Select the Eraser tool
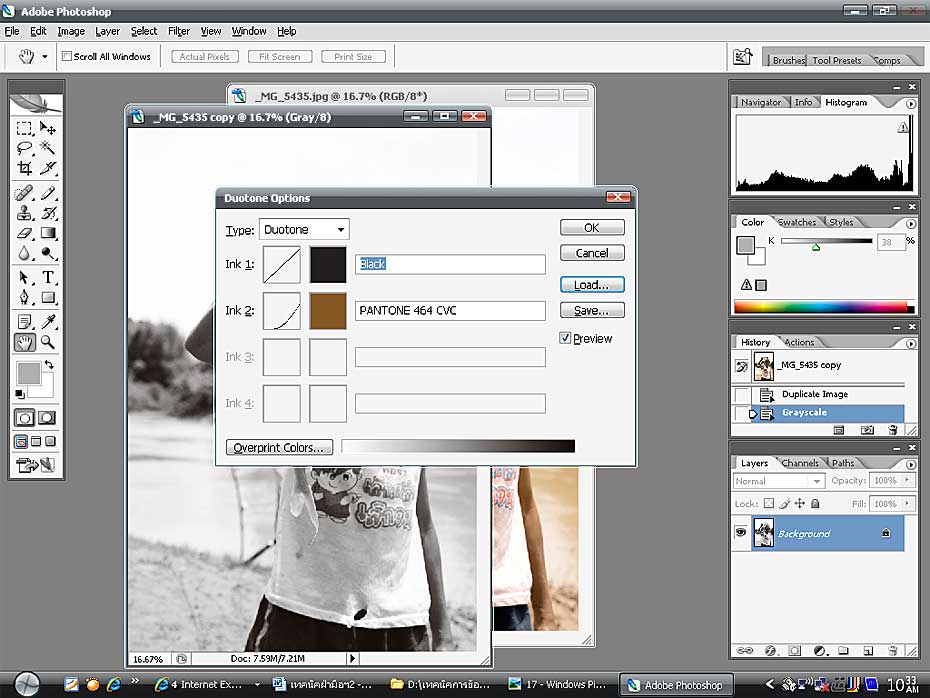The image size is (930, 698). click(x=24, y=233)
